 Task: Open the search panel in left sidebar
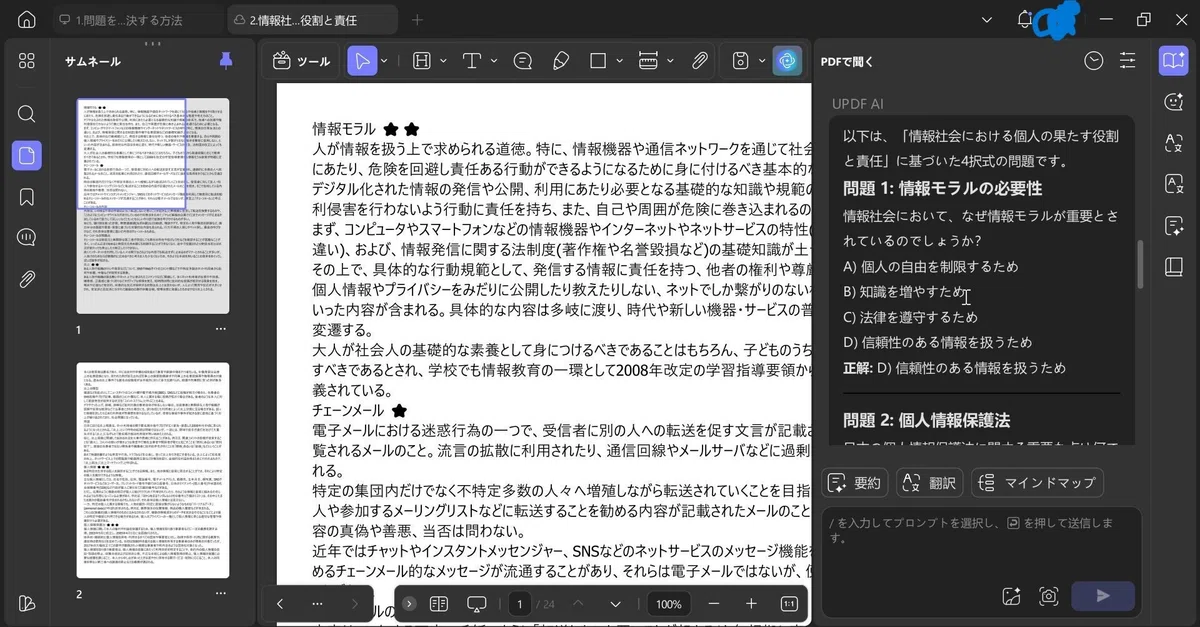coord(27,113)
